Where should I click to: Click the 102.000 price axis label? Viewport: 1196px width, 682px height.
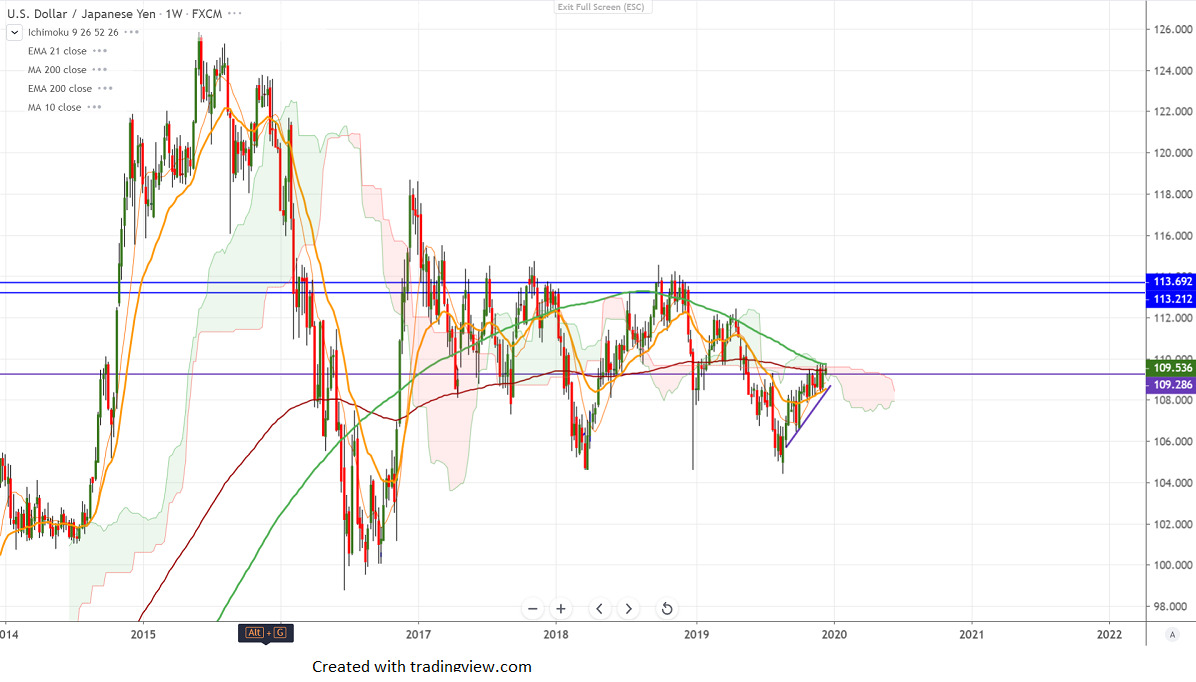click(1172, 524)
